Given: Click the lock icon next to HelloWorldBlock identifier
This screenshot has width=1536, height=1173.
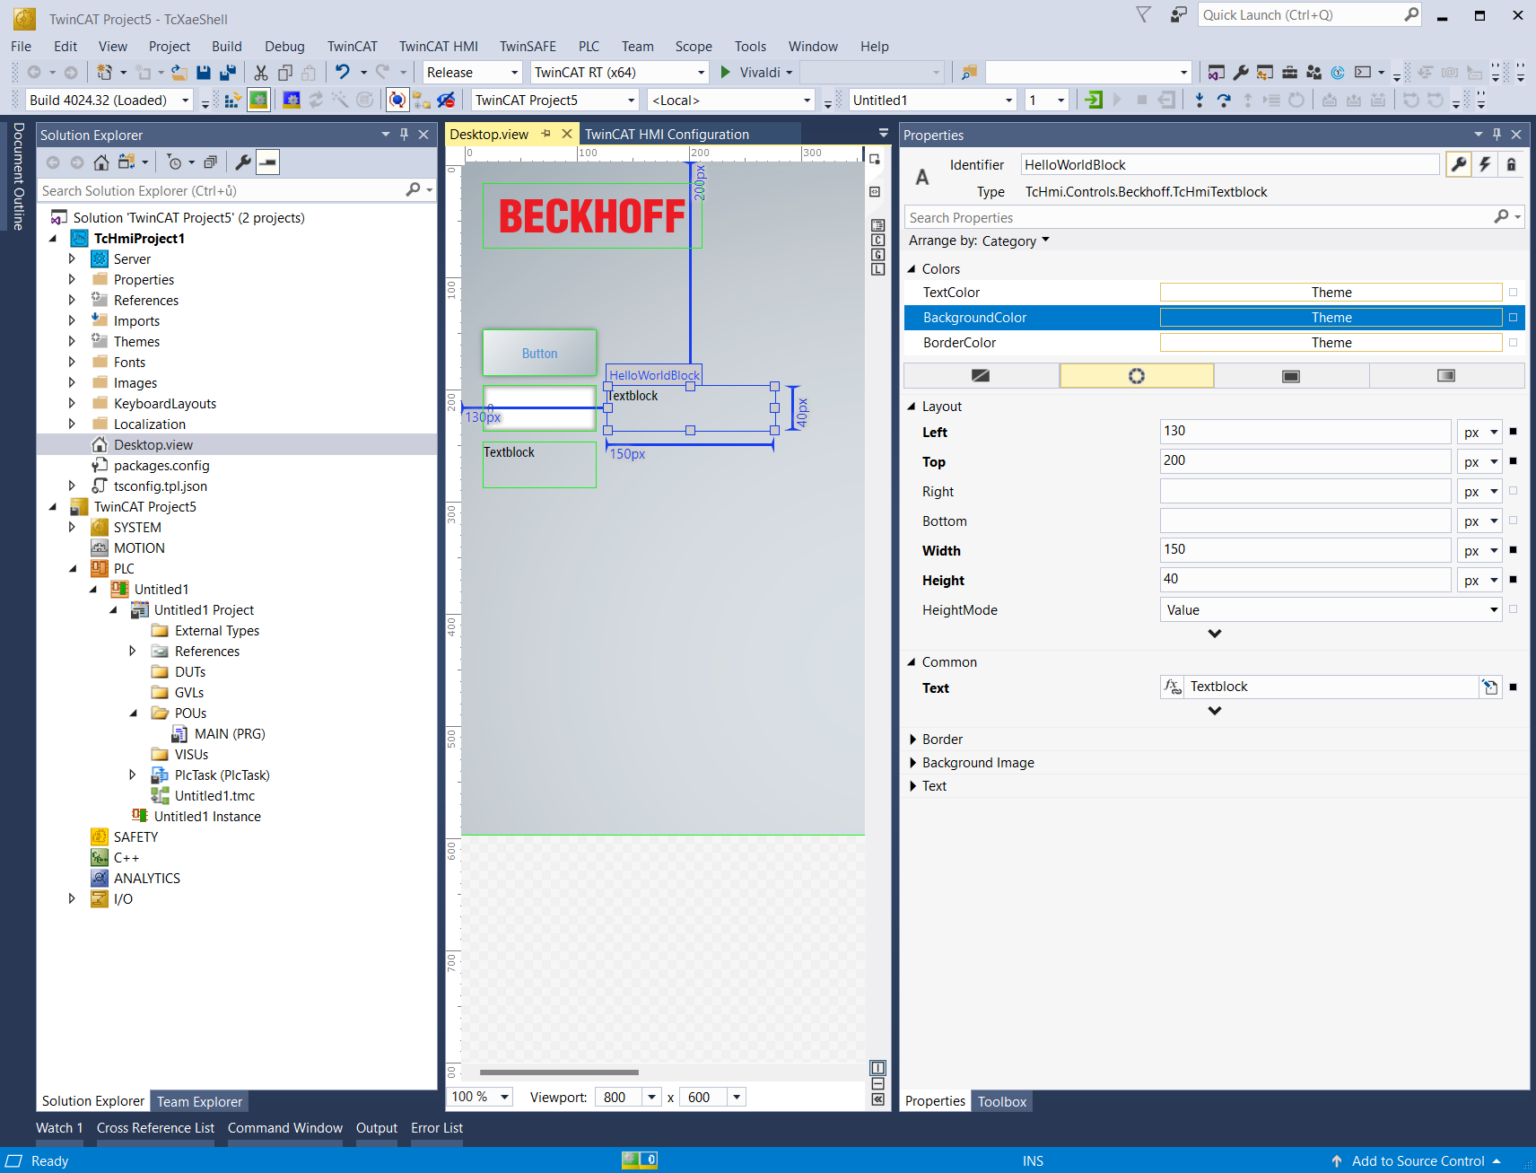Looking at the screenshot, I should [x=1511, y=164].
